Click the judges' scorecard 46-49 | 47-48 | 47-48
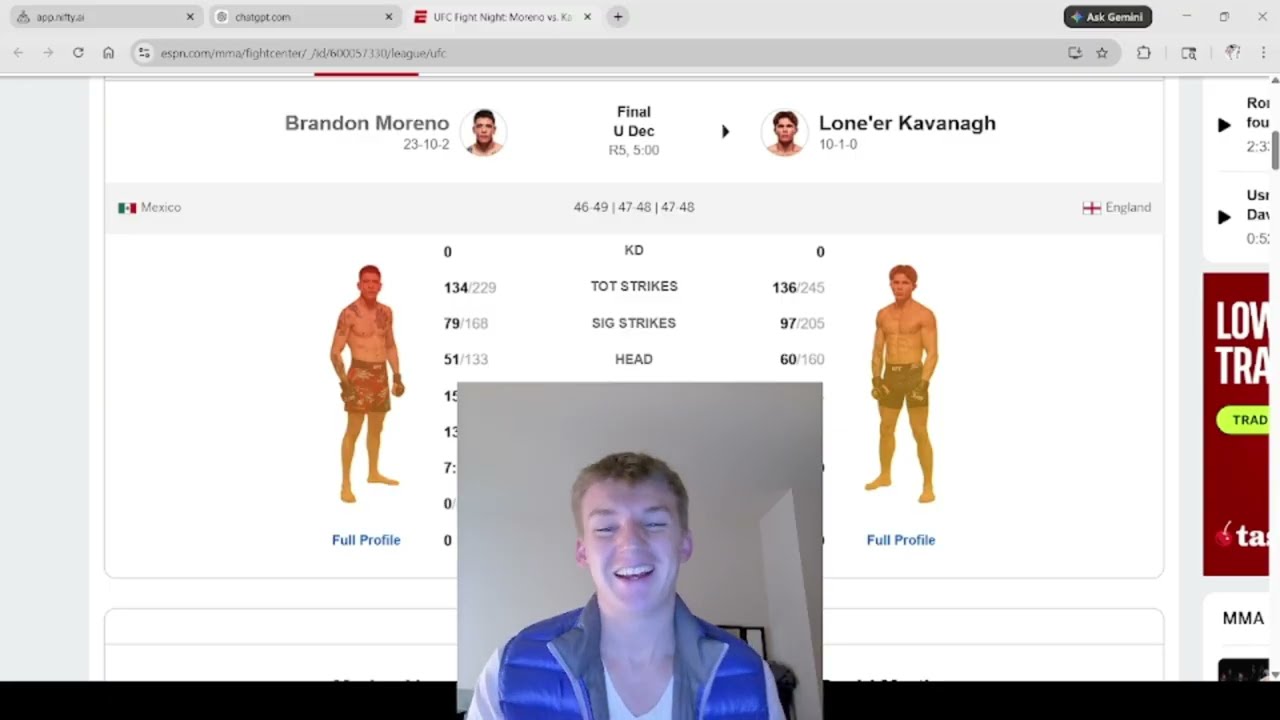The image size is (1280, 720). pos(634,208)
